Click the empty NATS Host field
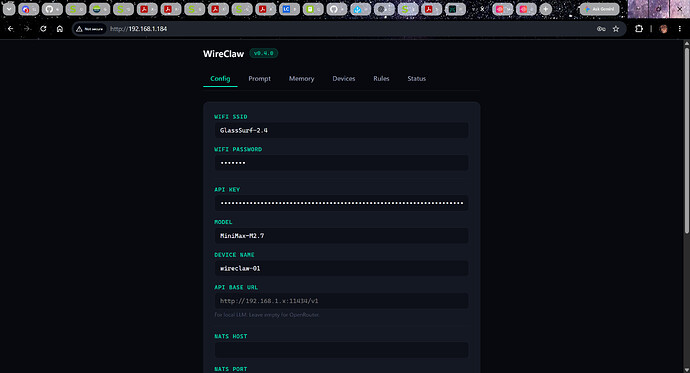The image size is (690, 373). 341,350
